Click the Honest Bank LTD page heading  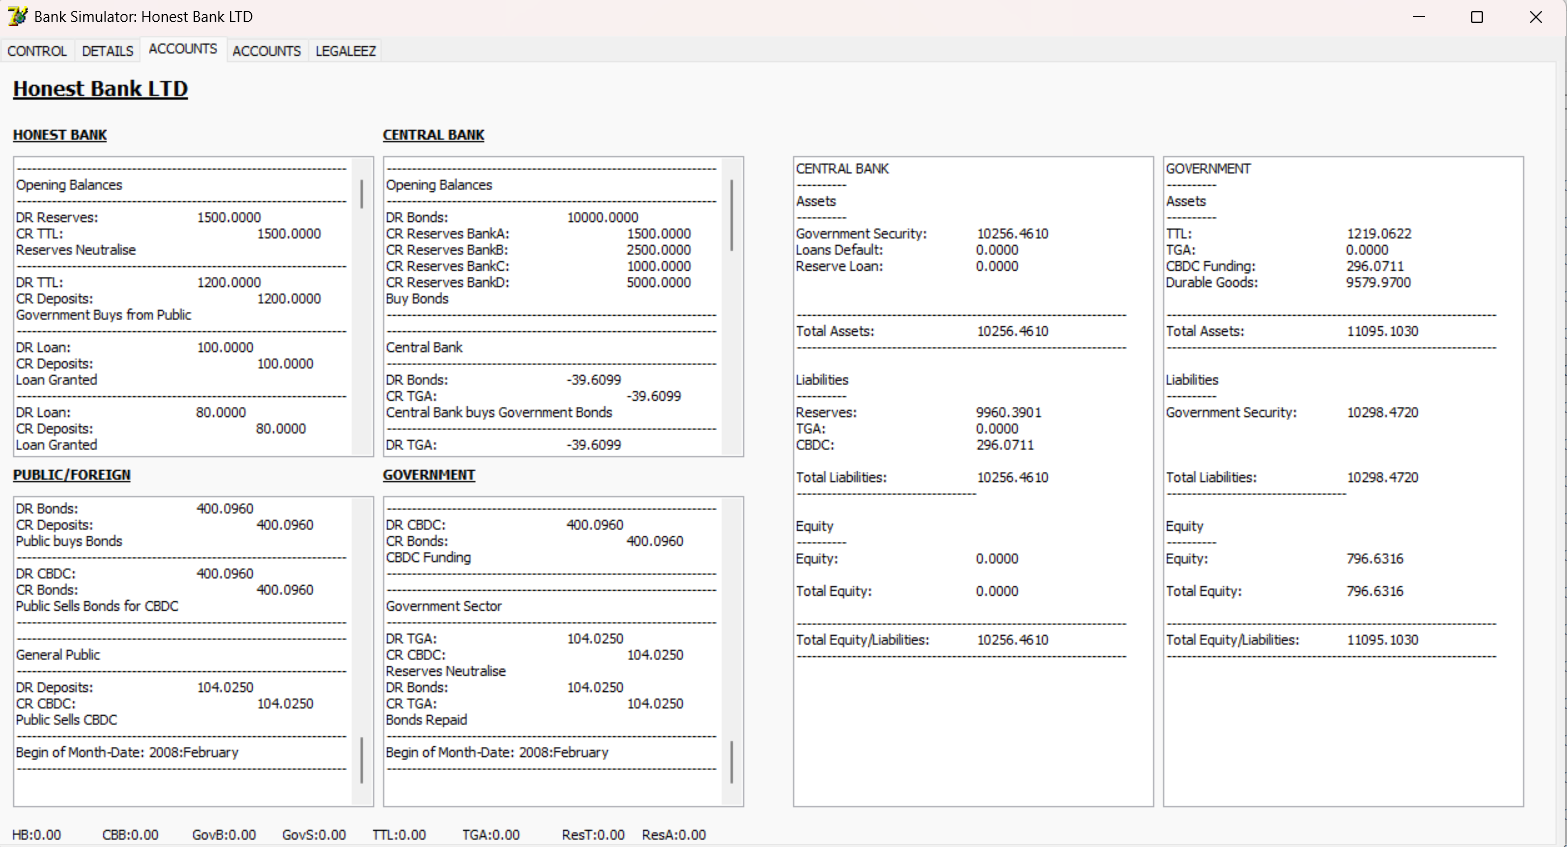pos(100,89)
